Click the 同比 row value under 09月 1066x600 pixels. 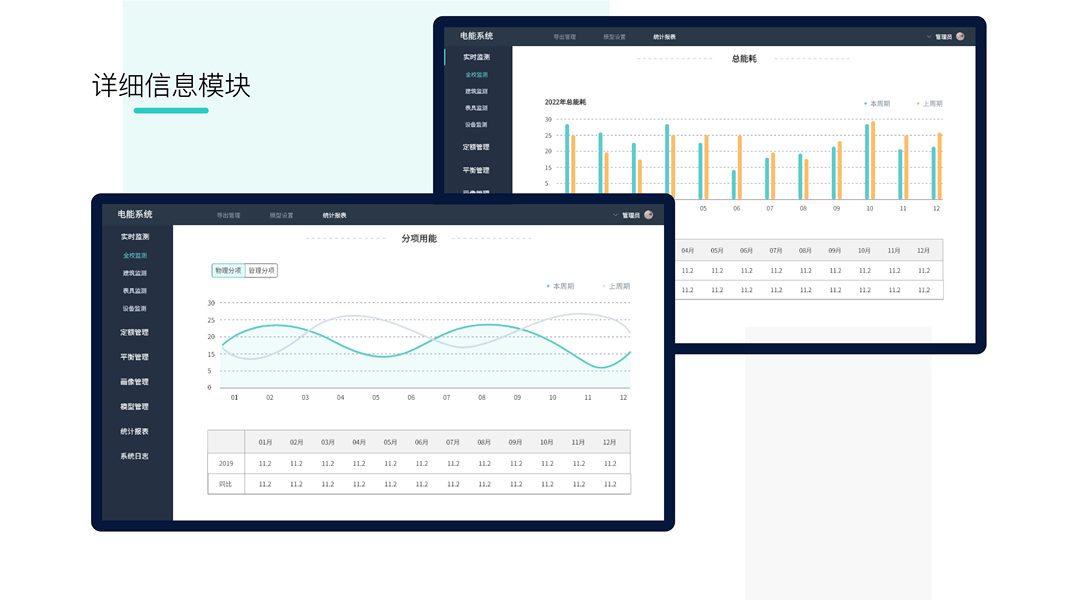[516, 484]
